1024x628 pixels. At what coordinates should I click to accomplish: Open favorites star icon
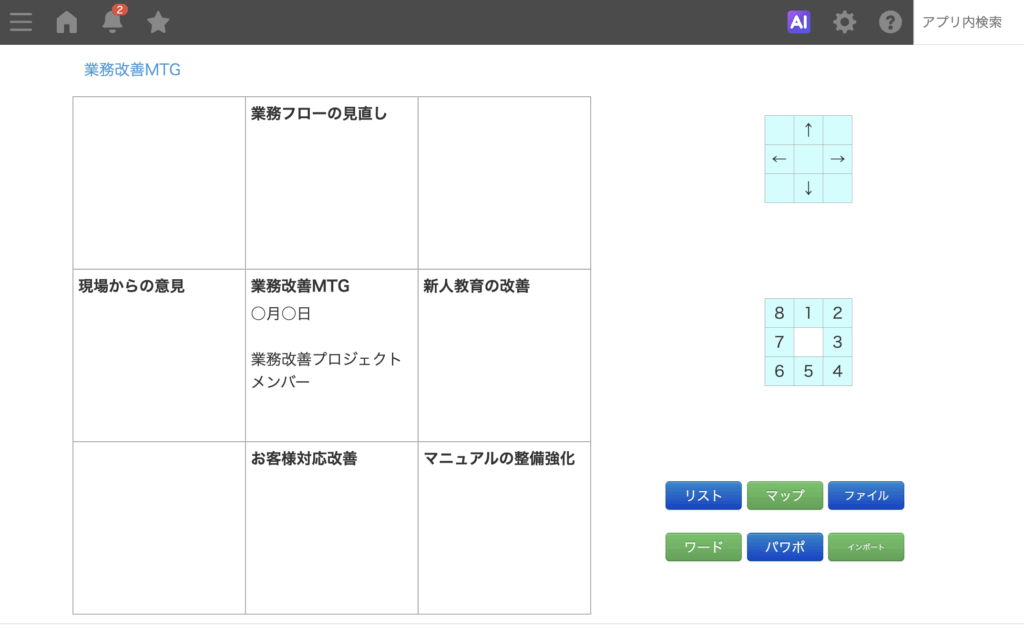tap(158, 22)
